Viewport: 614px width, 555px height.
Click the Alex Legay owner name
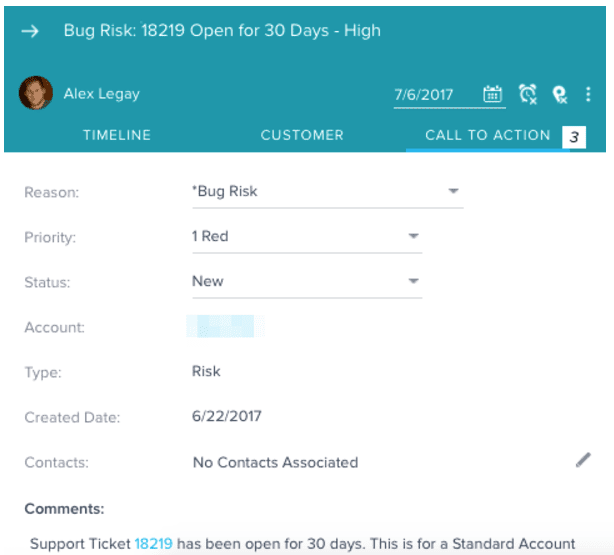(x=102, y=94)
